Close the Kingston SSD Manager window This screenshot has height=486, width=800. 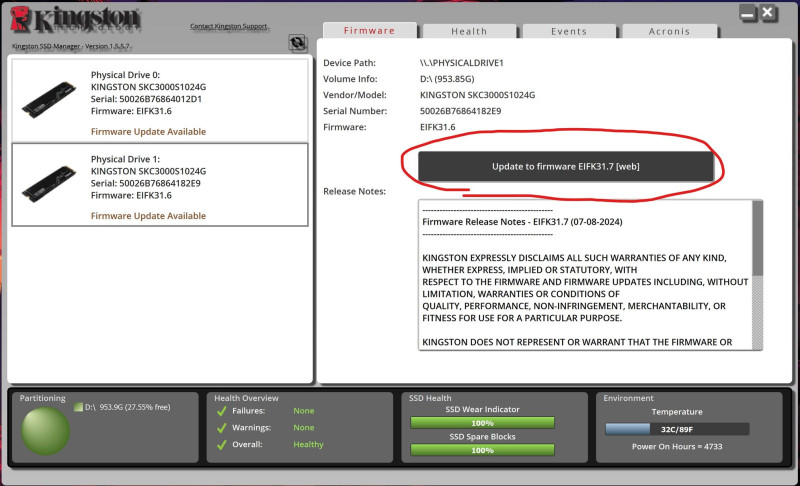pos(767,13)
